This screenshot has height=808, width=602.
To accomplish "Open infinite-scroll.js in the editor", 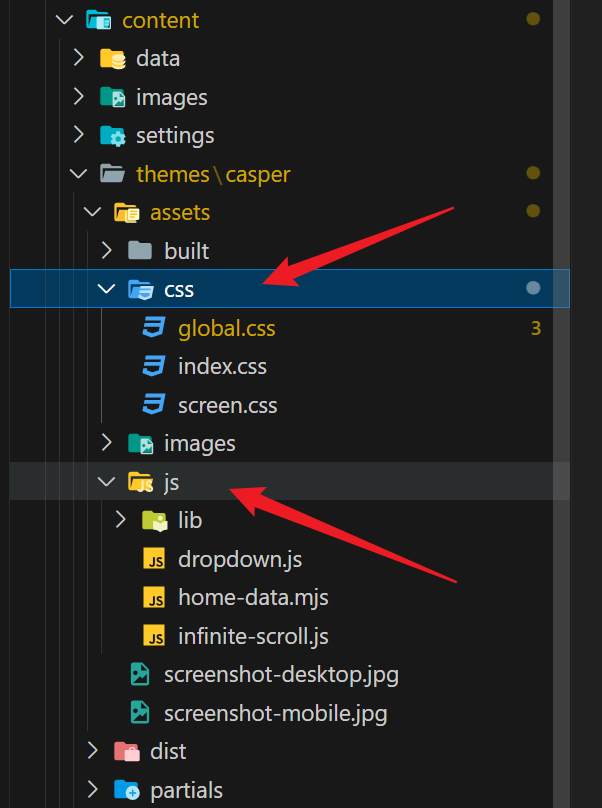I will 253,636.
